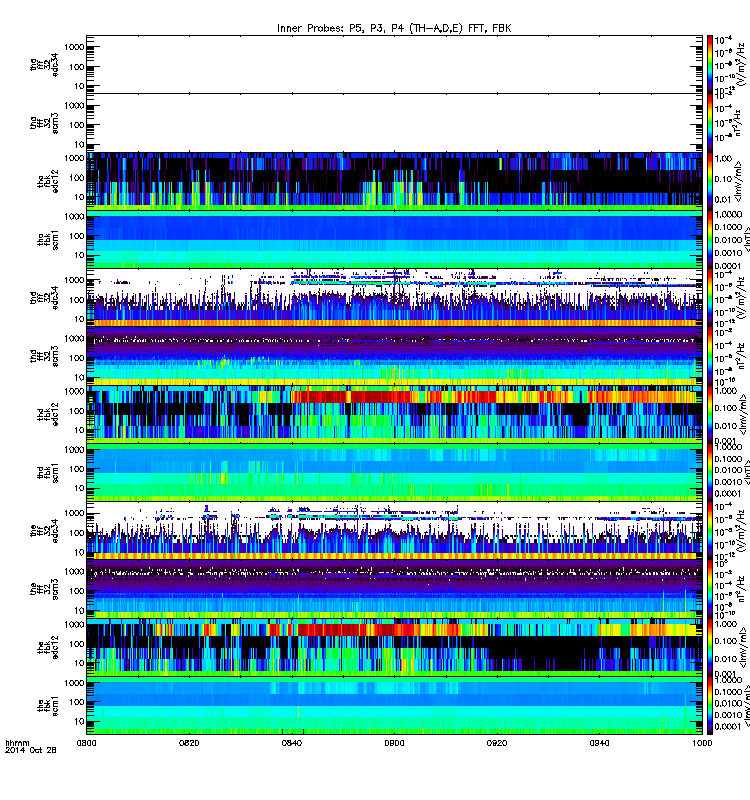Image resolution: width=750 pixels, height=800 pixels.
Task: Click the 10 y-tick of thd fbk scm1 panel
Action: click(79, 488)
